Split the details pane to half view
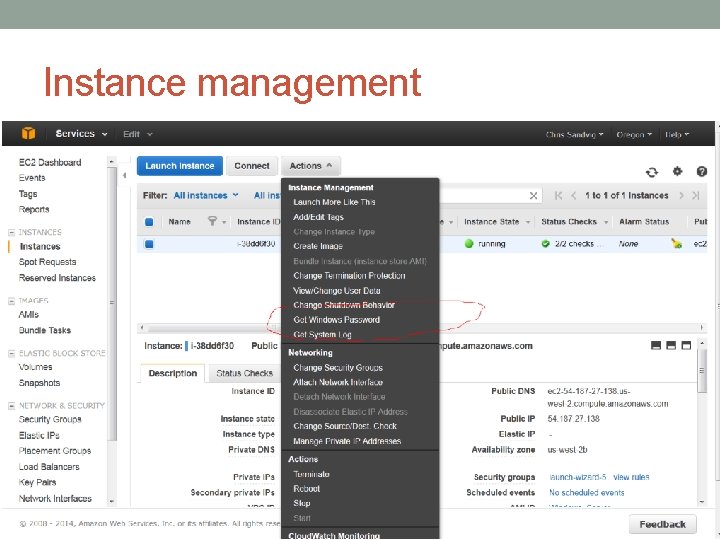Viewport: 720px width, 540px height. tap(671, 345)
